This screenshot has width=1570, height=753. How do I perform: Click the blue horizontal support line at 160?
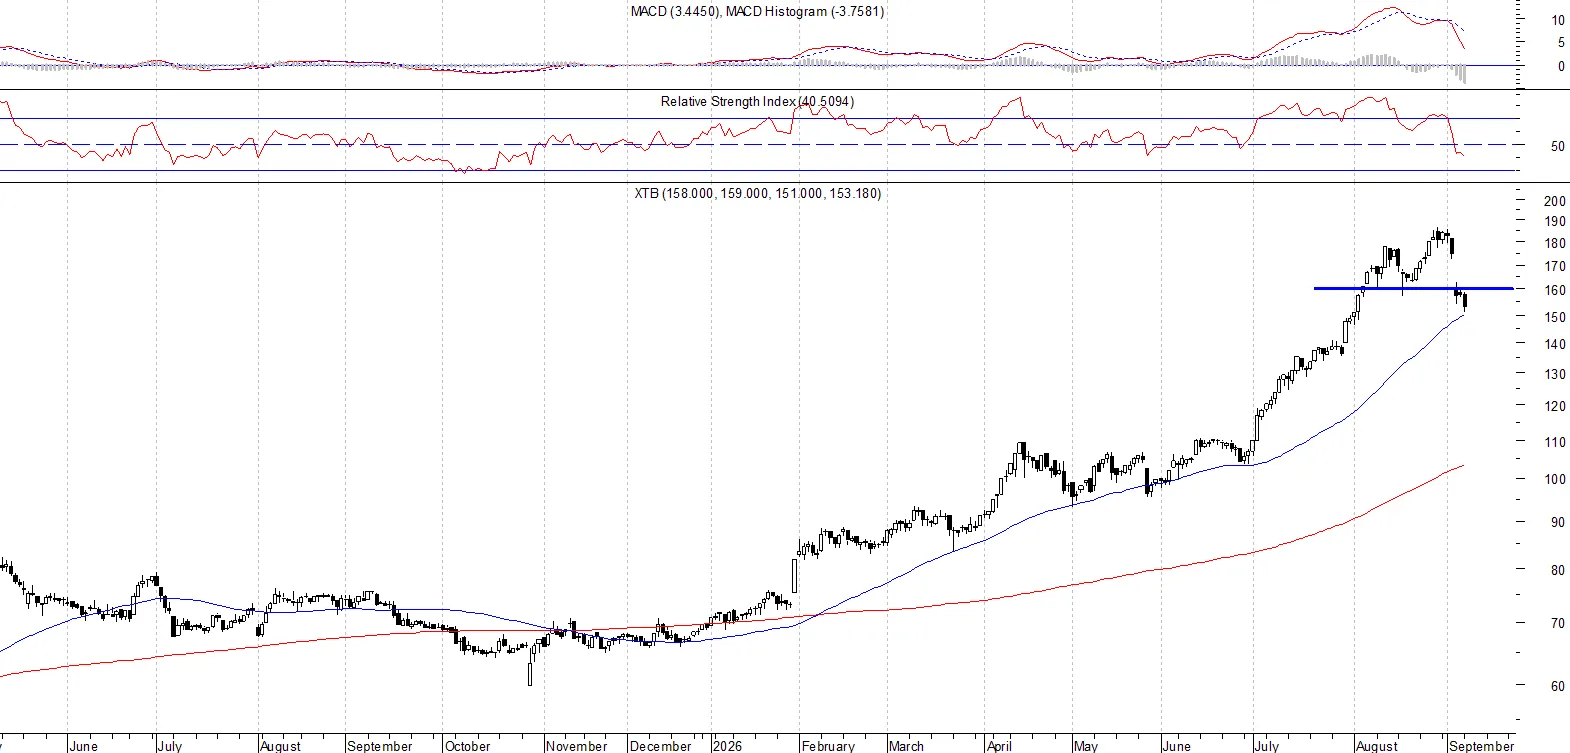click(1413, 288)
